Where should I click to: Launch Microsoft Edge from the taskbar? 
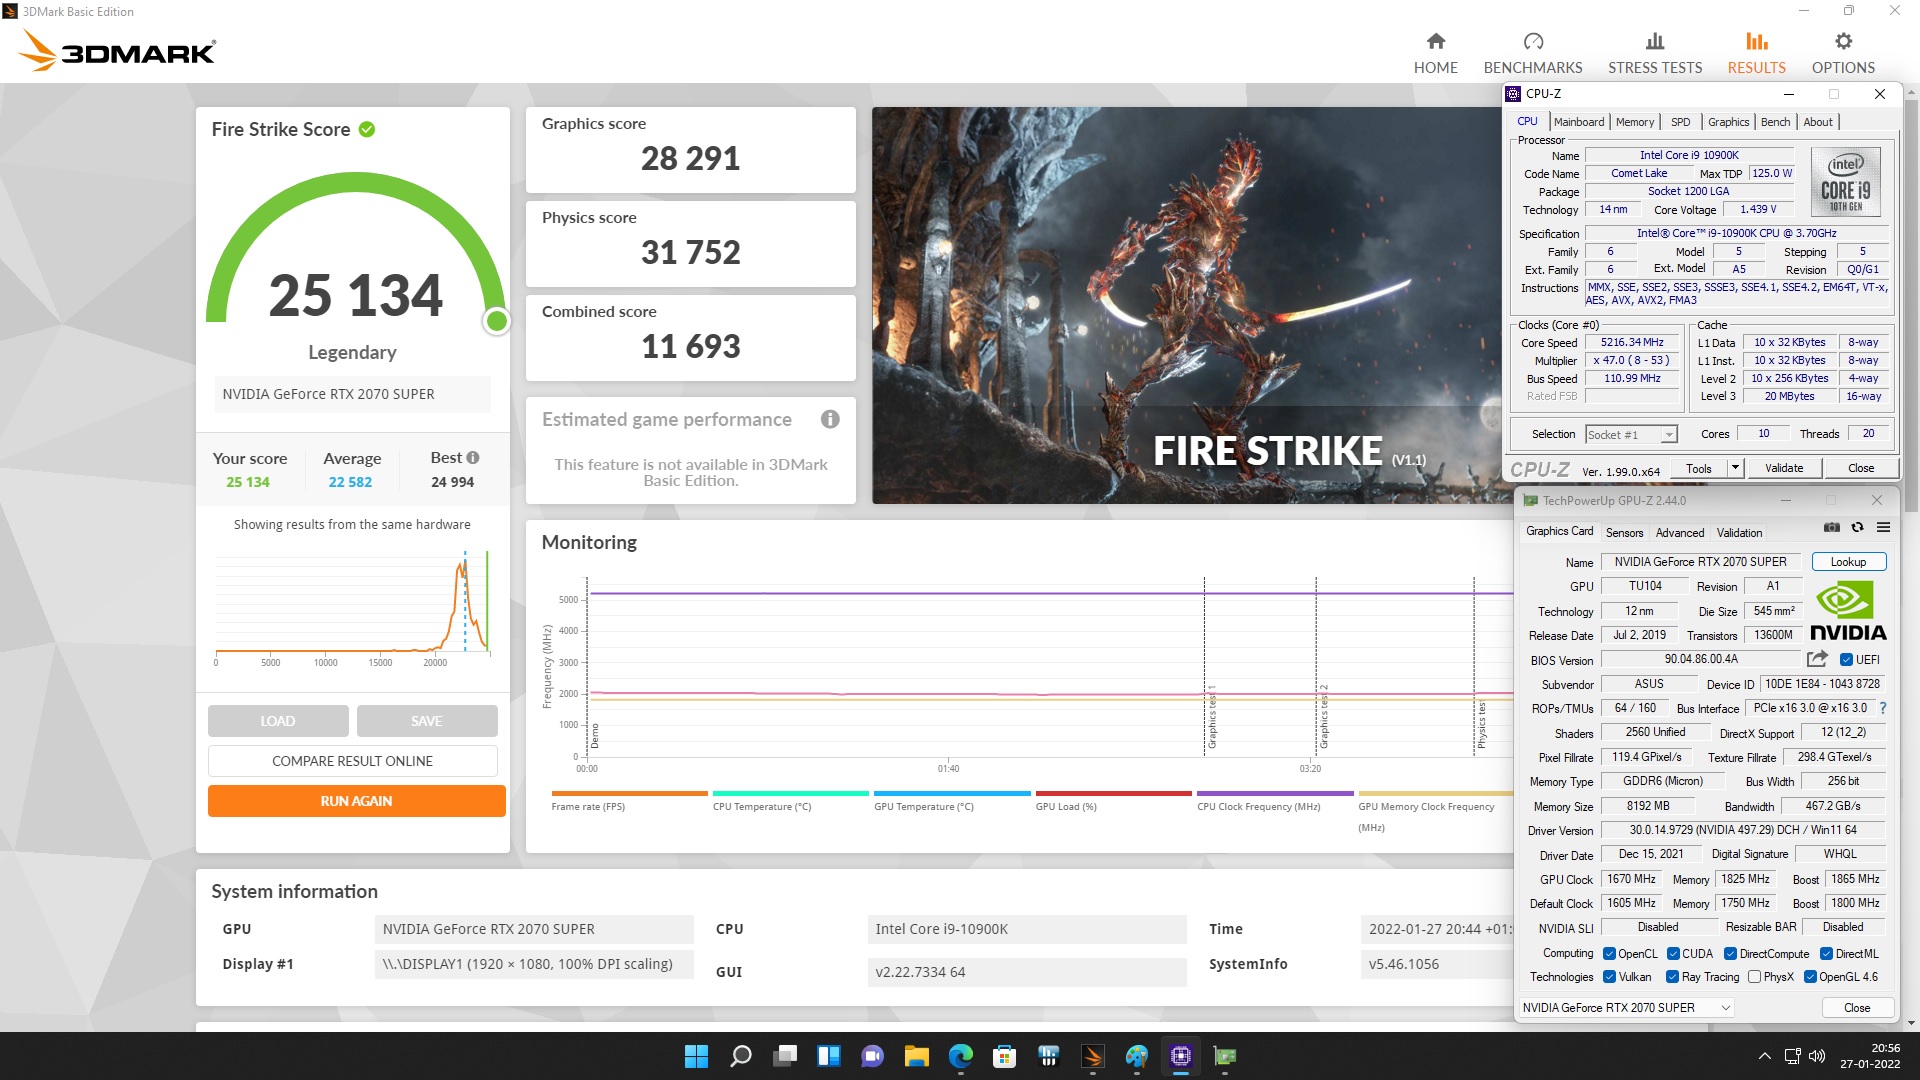click(x=961, y=1056)
